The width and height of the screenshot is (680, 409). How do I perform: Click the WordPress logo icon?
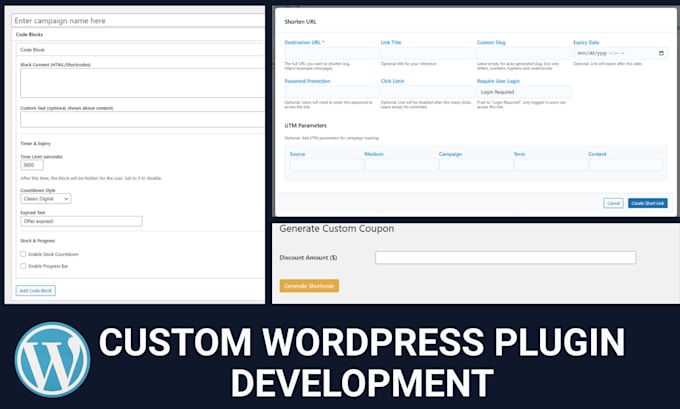tap(52, 360)
